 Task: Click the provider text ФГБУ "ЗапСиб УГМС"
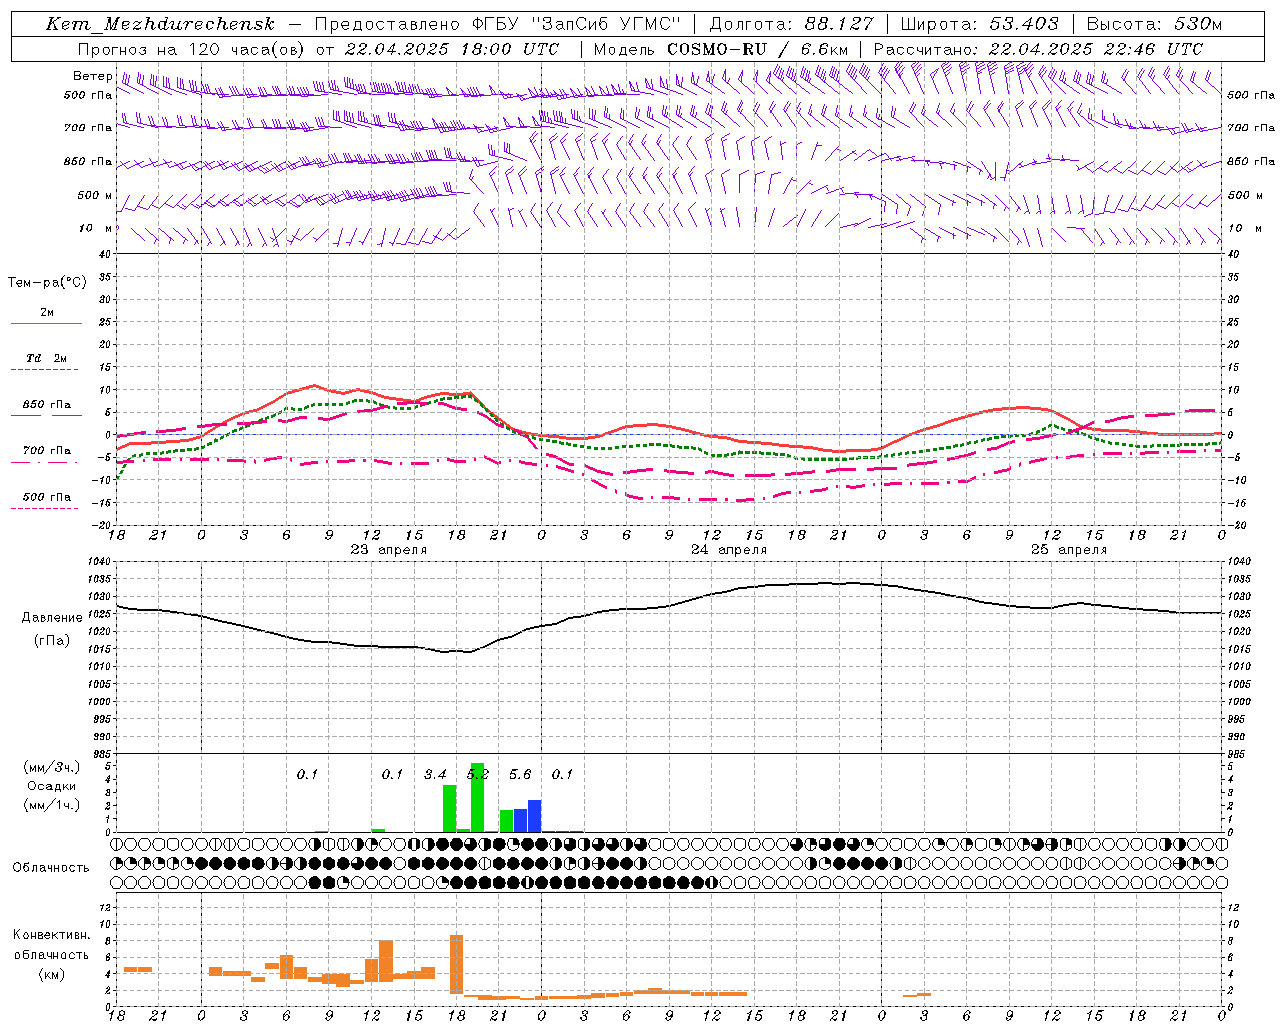click(576, 24)
